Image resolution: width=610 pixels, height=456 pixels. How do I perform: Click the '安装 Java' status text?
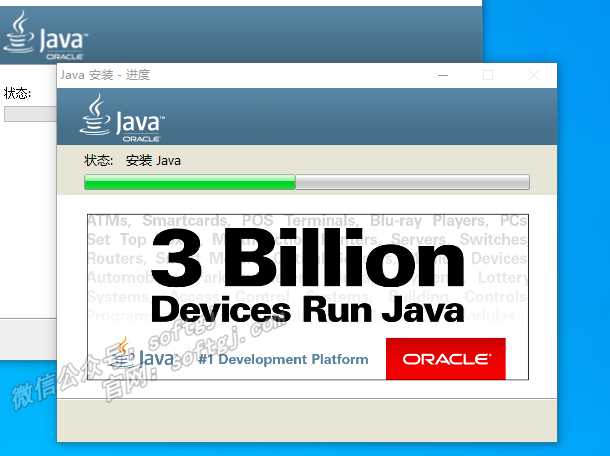tap(153, 161)
